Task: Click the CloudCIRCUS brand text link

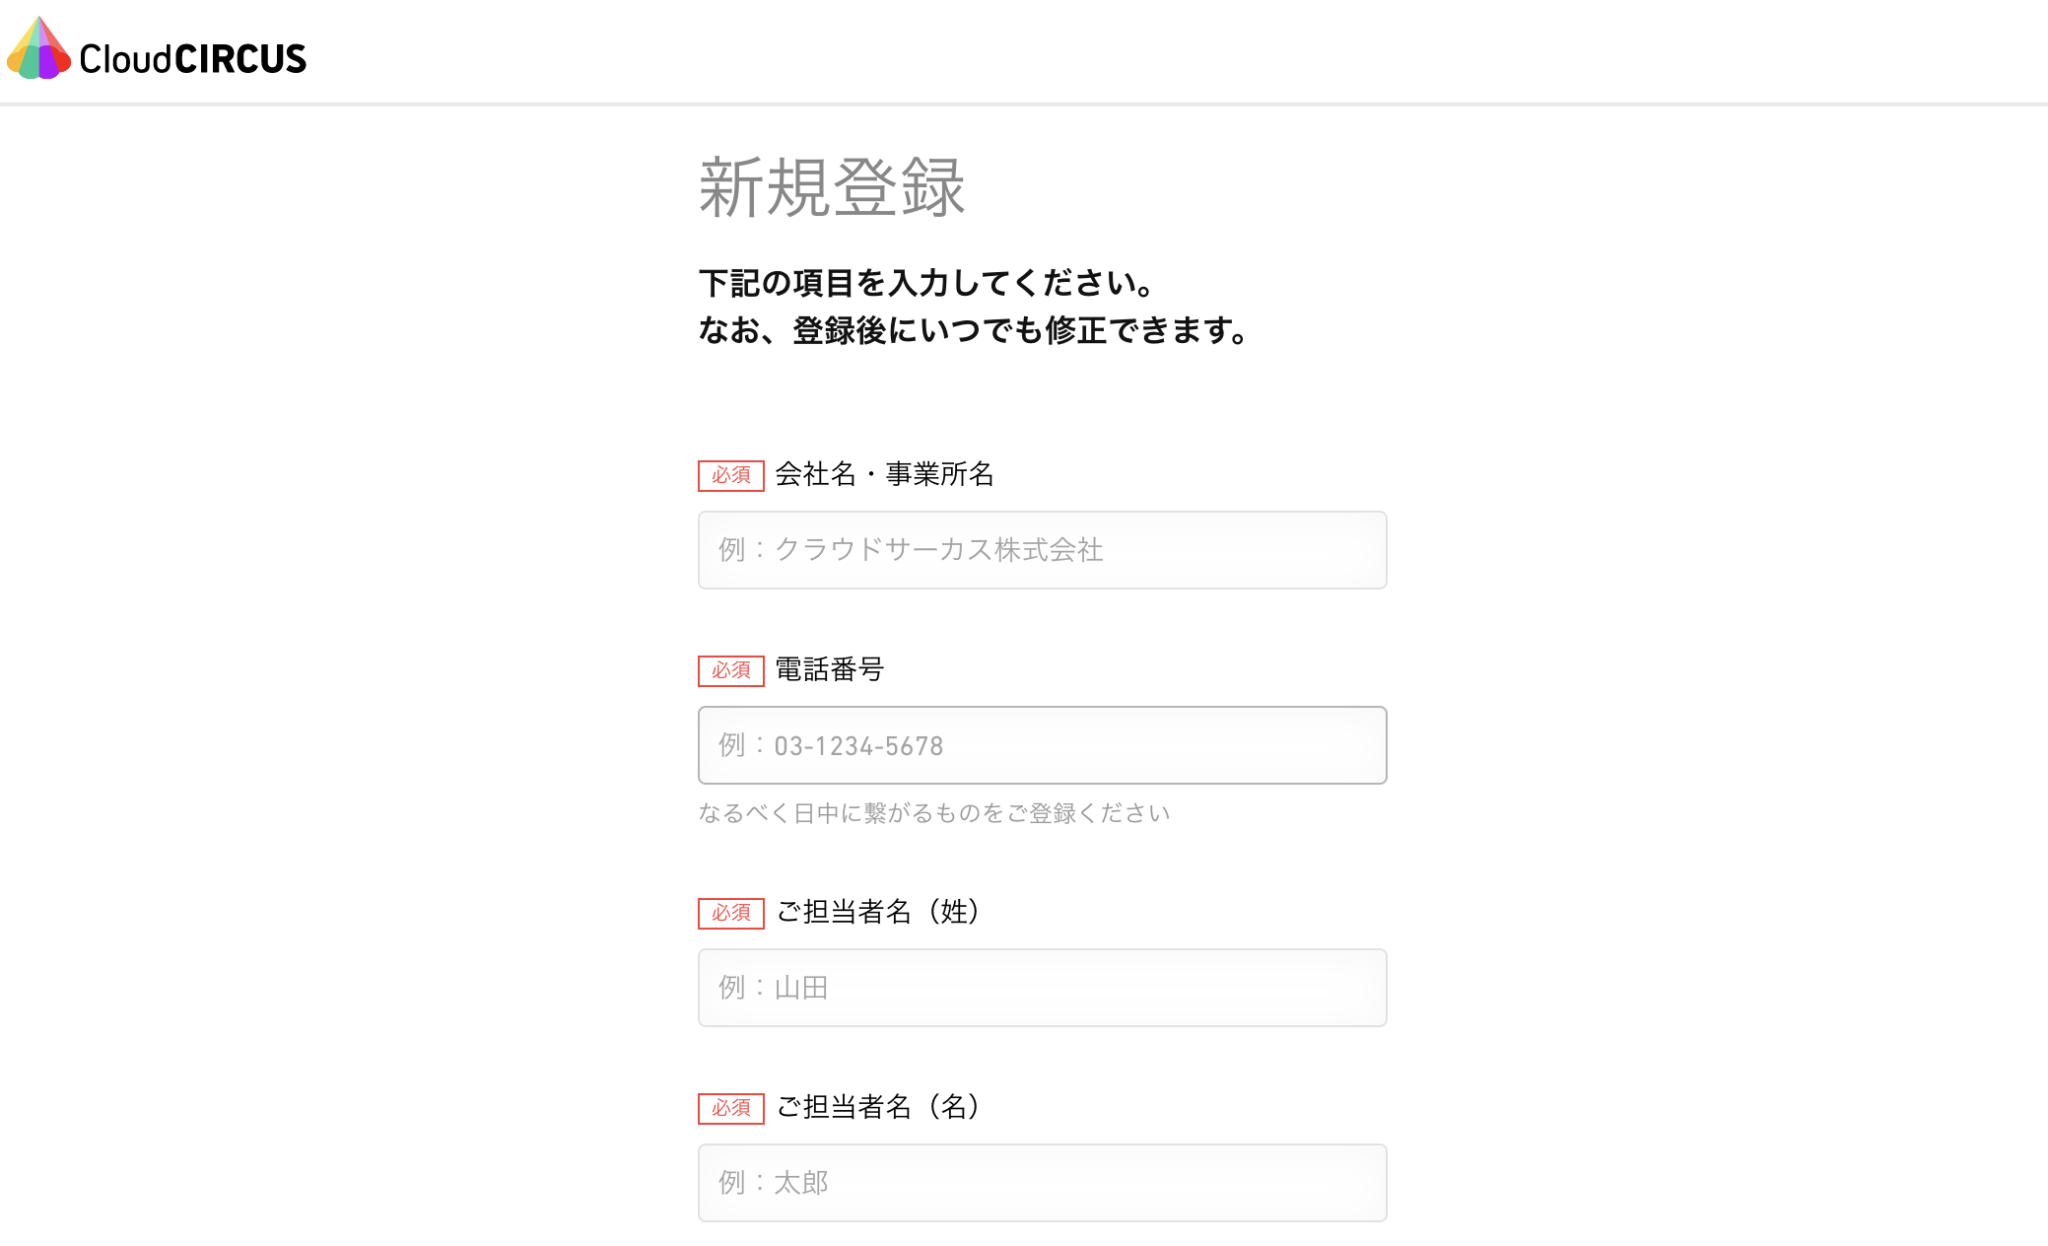Action: click(x=192, y=58)
